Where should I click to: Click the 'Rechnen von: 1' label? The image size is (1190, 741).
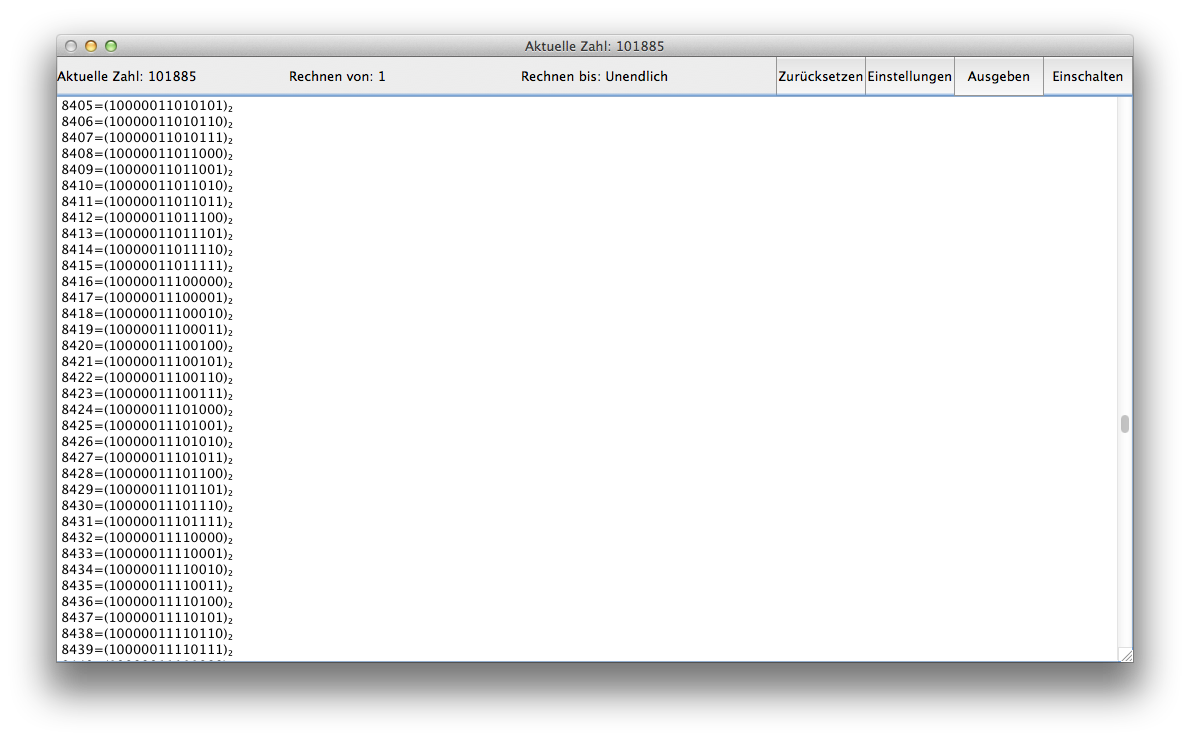337,77
